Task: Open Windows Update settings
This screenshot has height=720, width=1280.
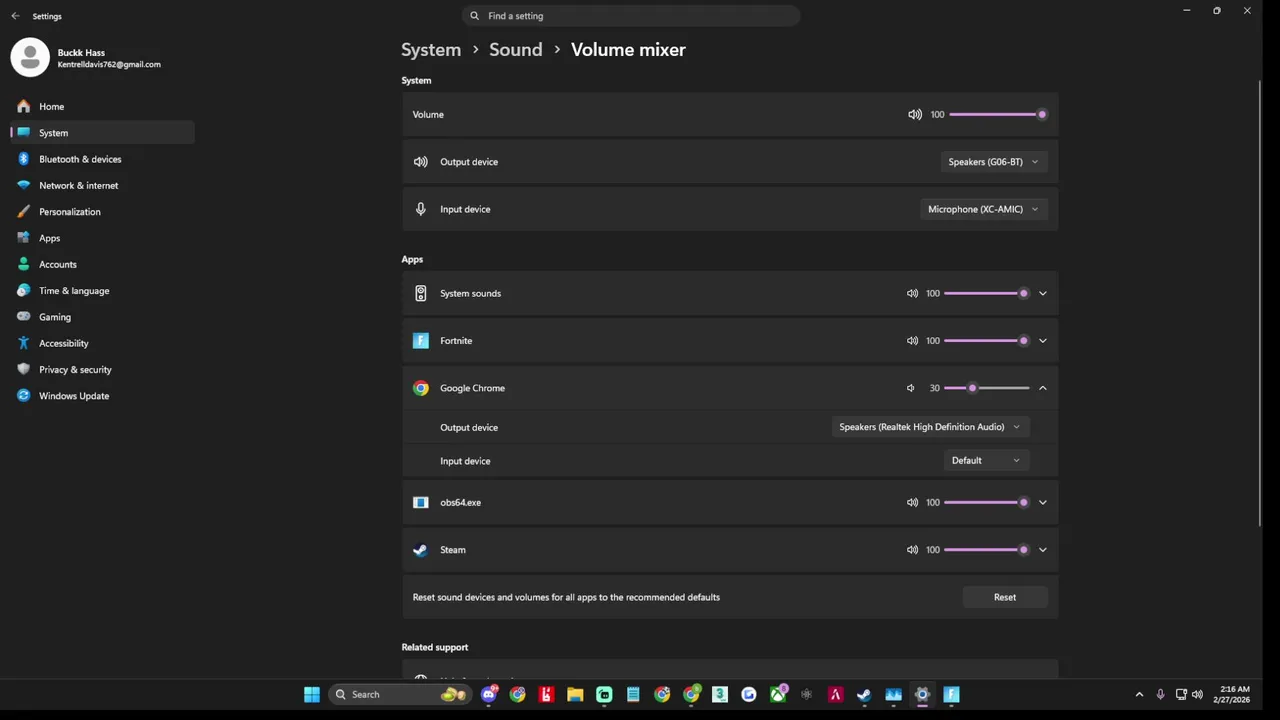Action: [x=102, y=396]
